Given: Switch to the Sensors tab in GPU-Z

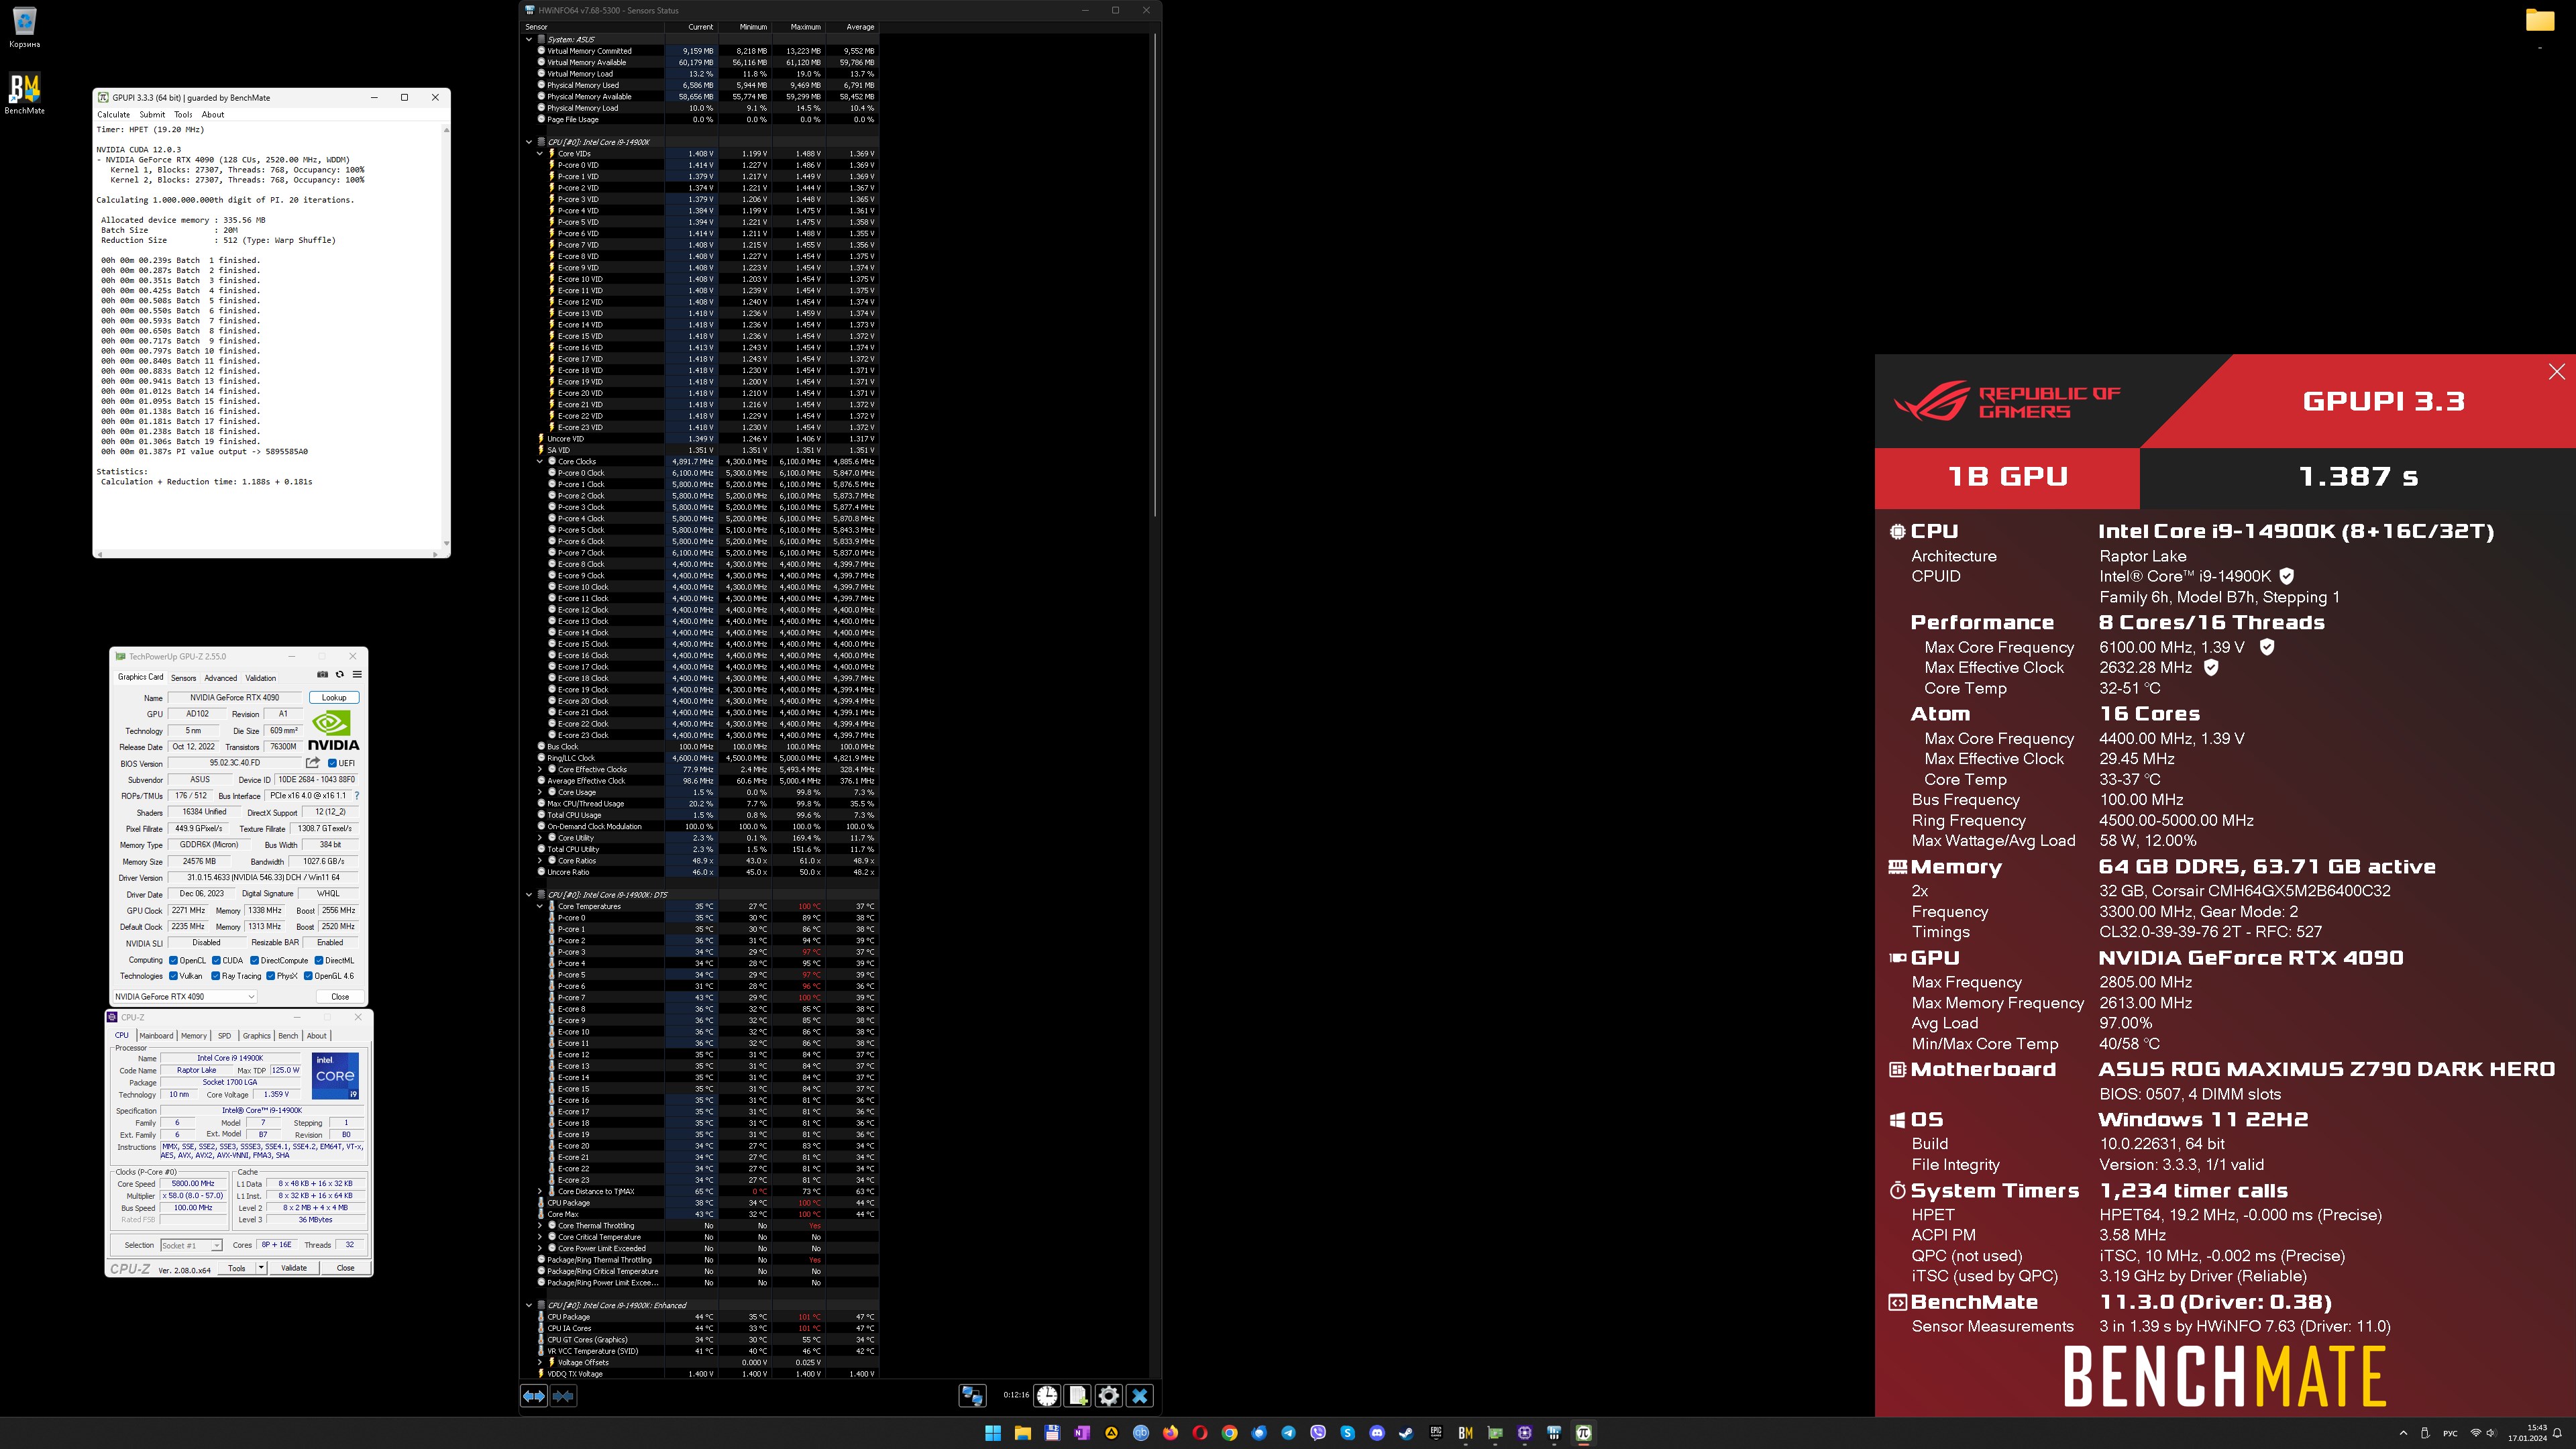Looking at the screenshot, I should click(183, 677).
